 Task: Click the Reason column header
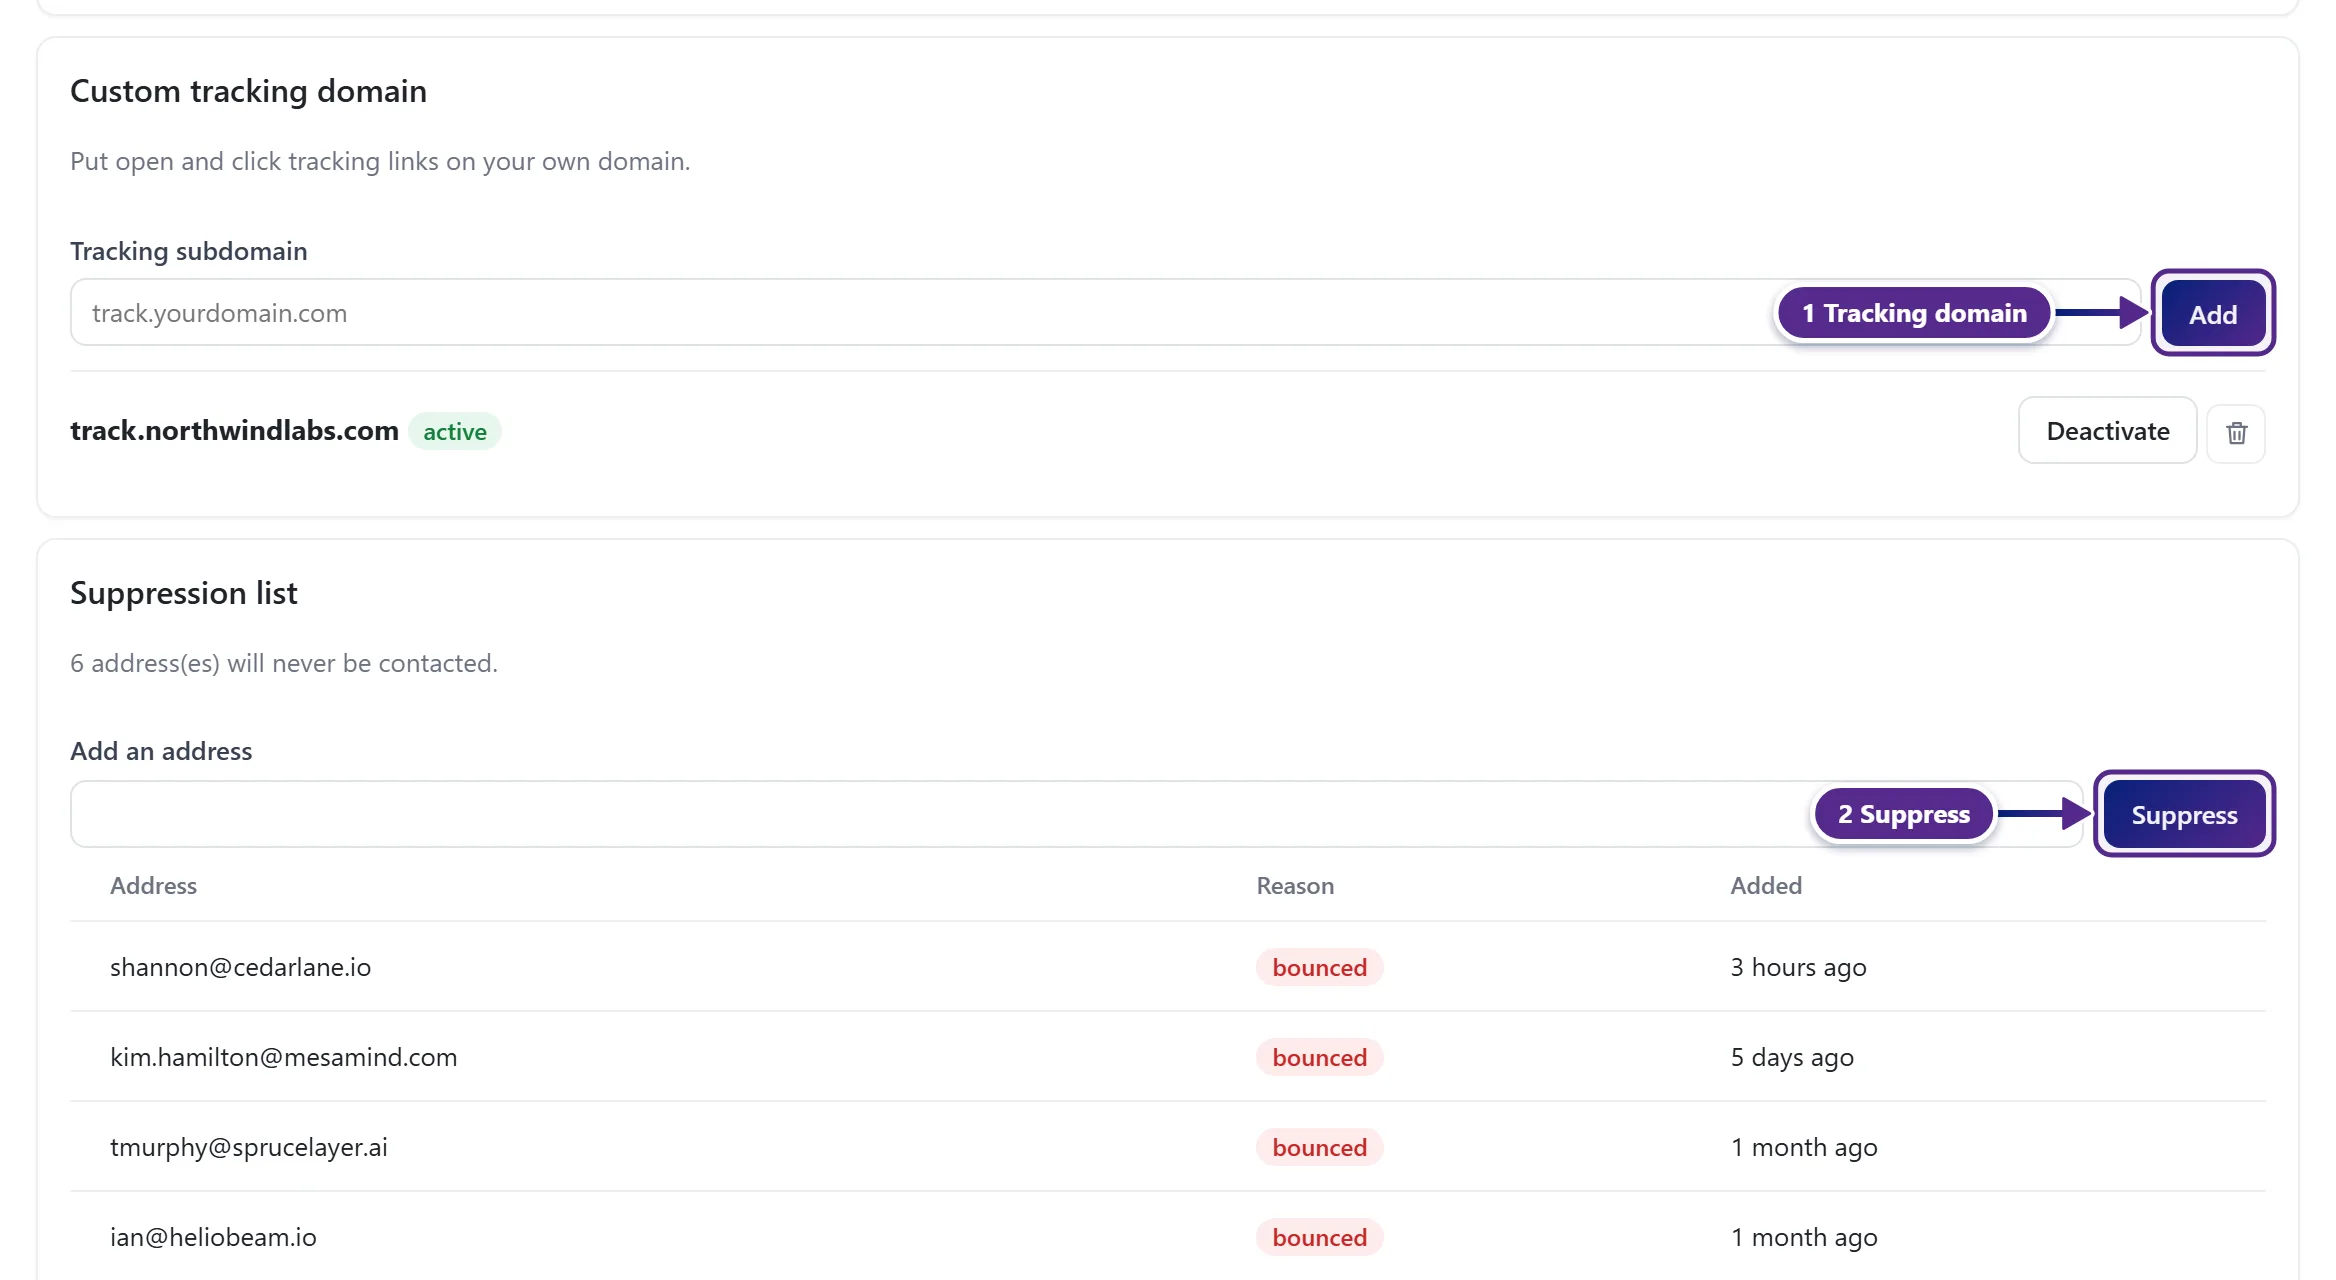click(1295, 886)
